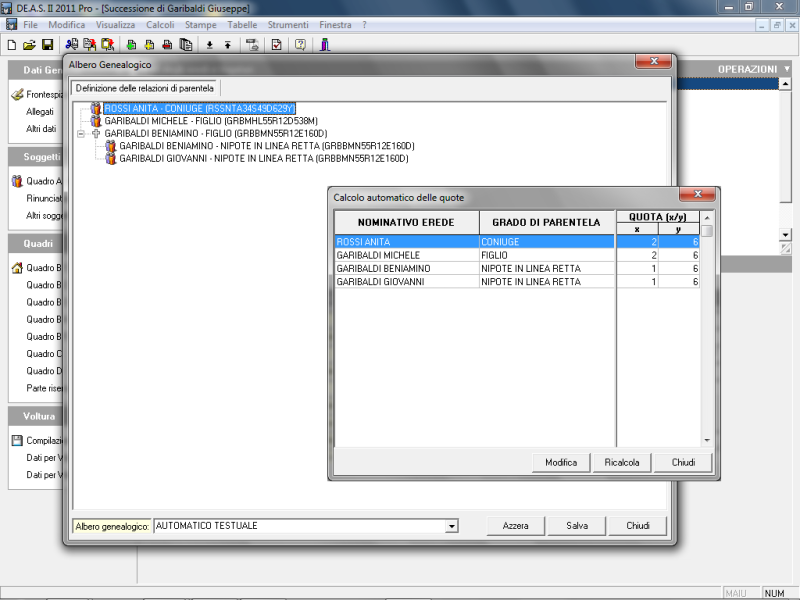Click the quote table scrollbar down arrow

tap(707, 440)
